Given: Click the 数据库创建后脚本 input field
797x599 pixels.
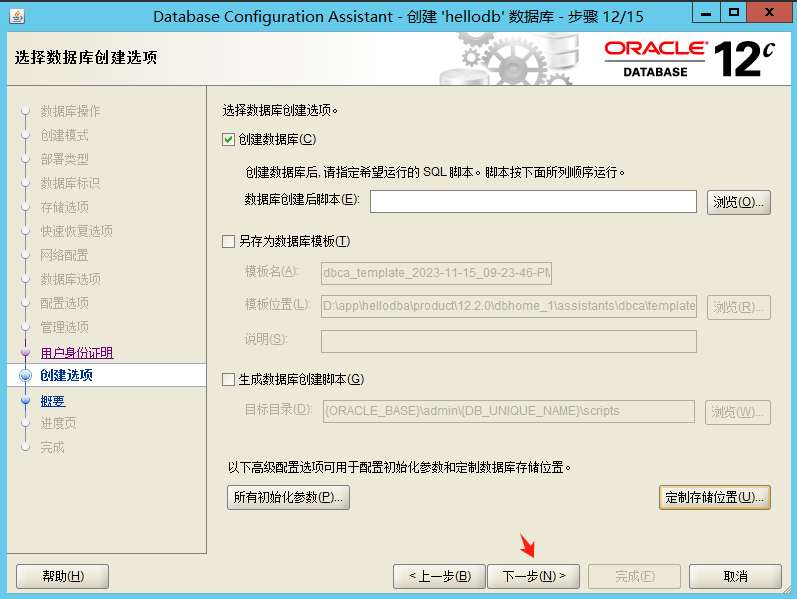Looking at the screenshot, I should [533, 201].
